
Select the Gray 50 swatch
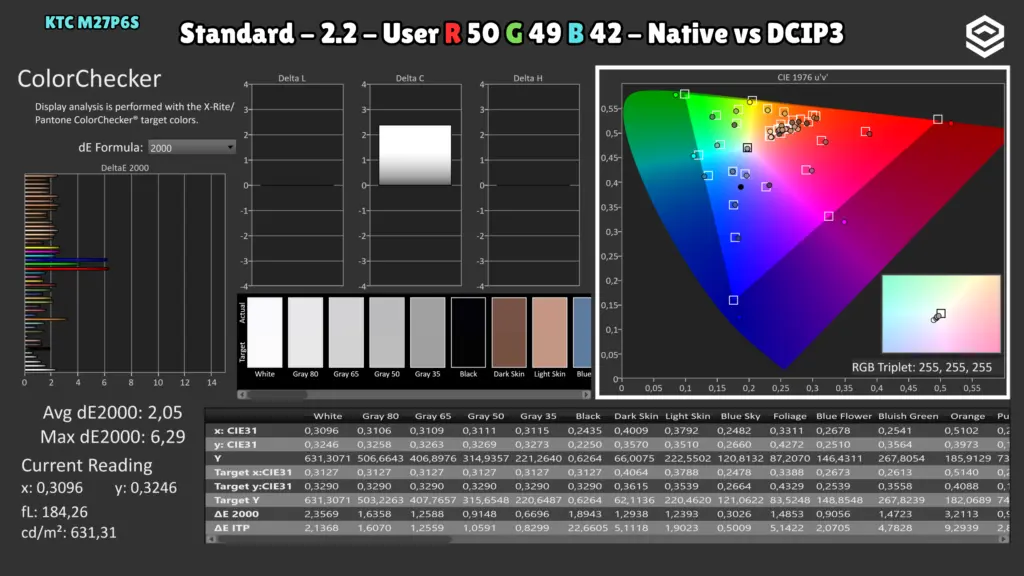point(387,332)
